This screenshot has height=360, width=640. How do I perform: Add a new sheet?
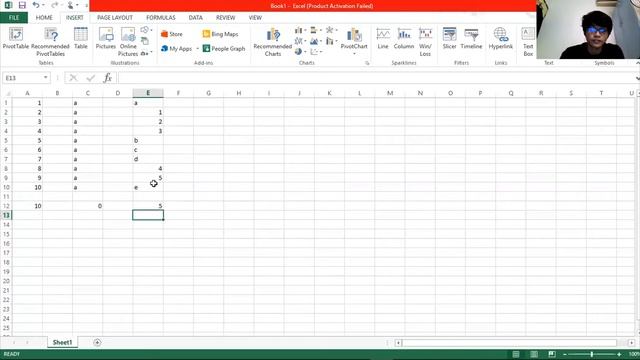pos(97,342)
